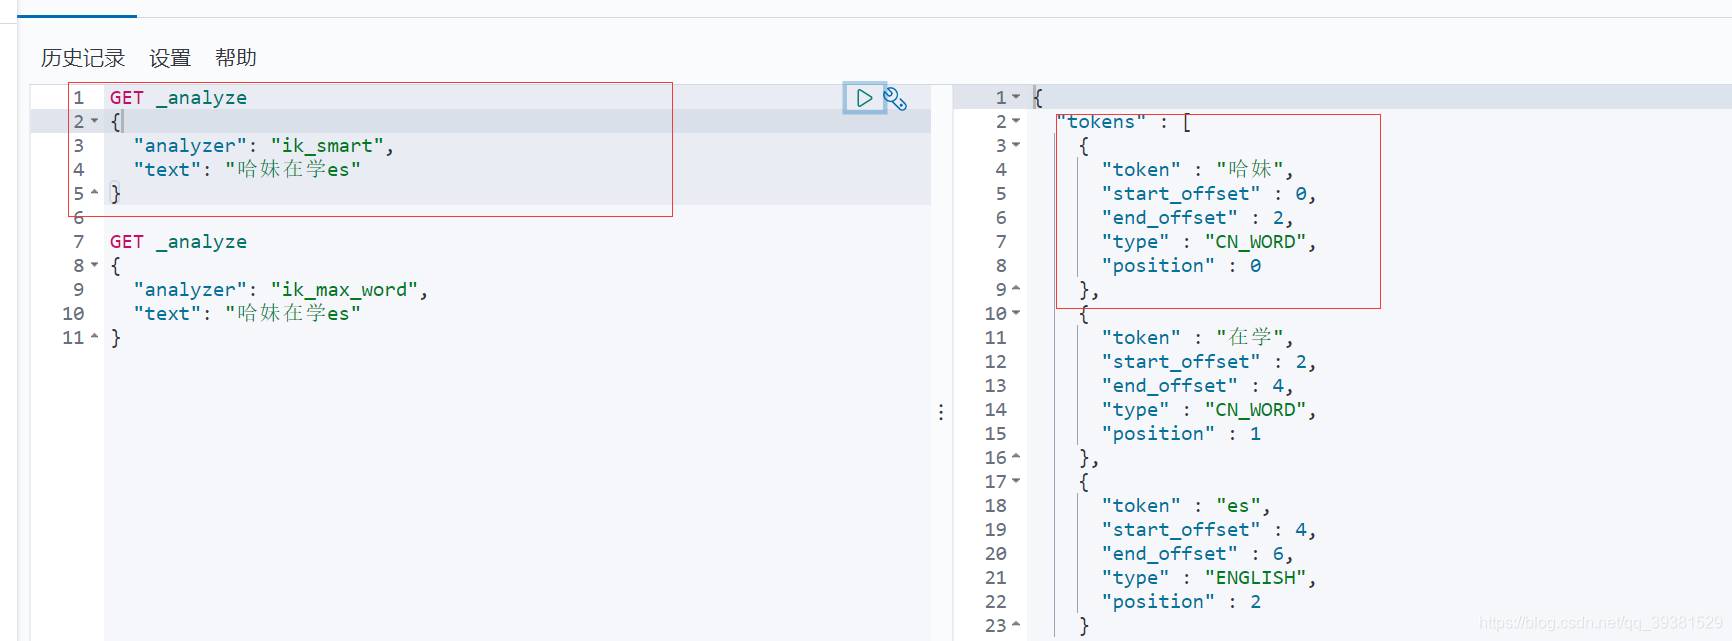The height and width of the screenshot is (641, 1732).
Task: Click the token value "哈妹"
Action: [x=1249, y=170]
